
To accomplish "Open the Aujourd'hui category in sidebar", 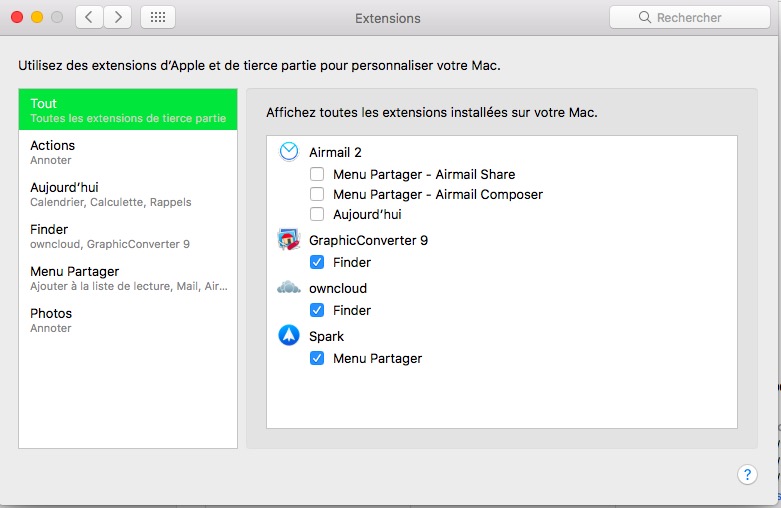I will coord(128,194).
